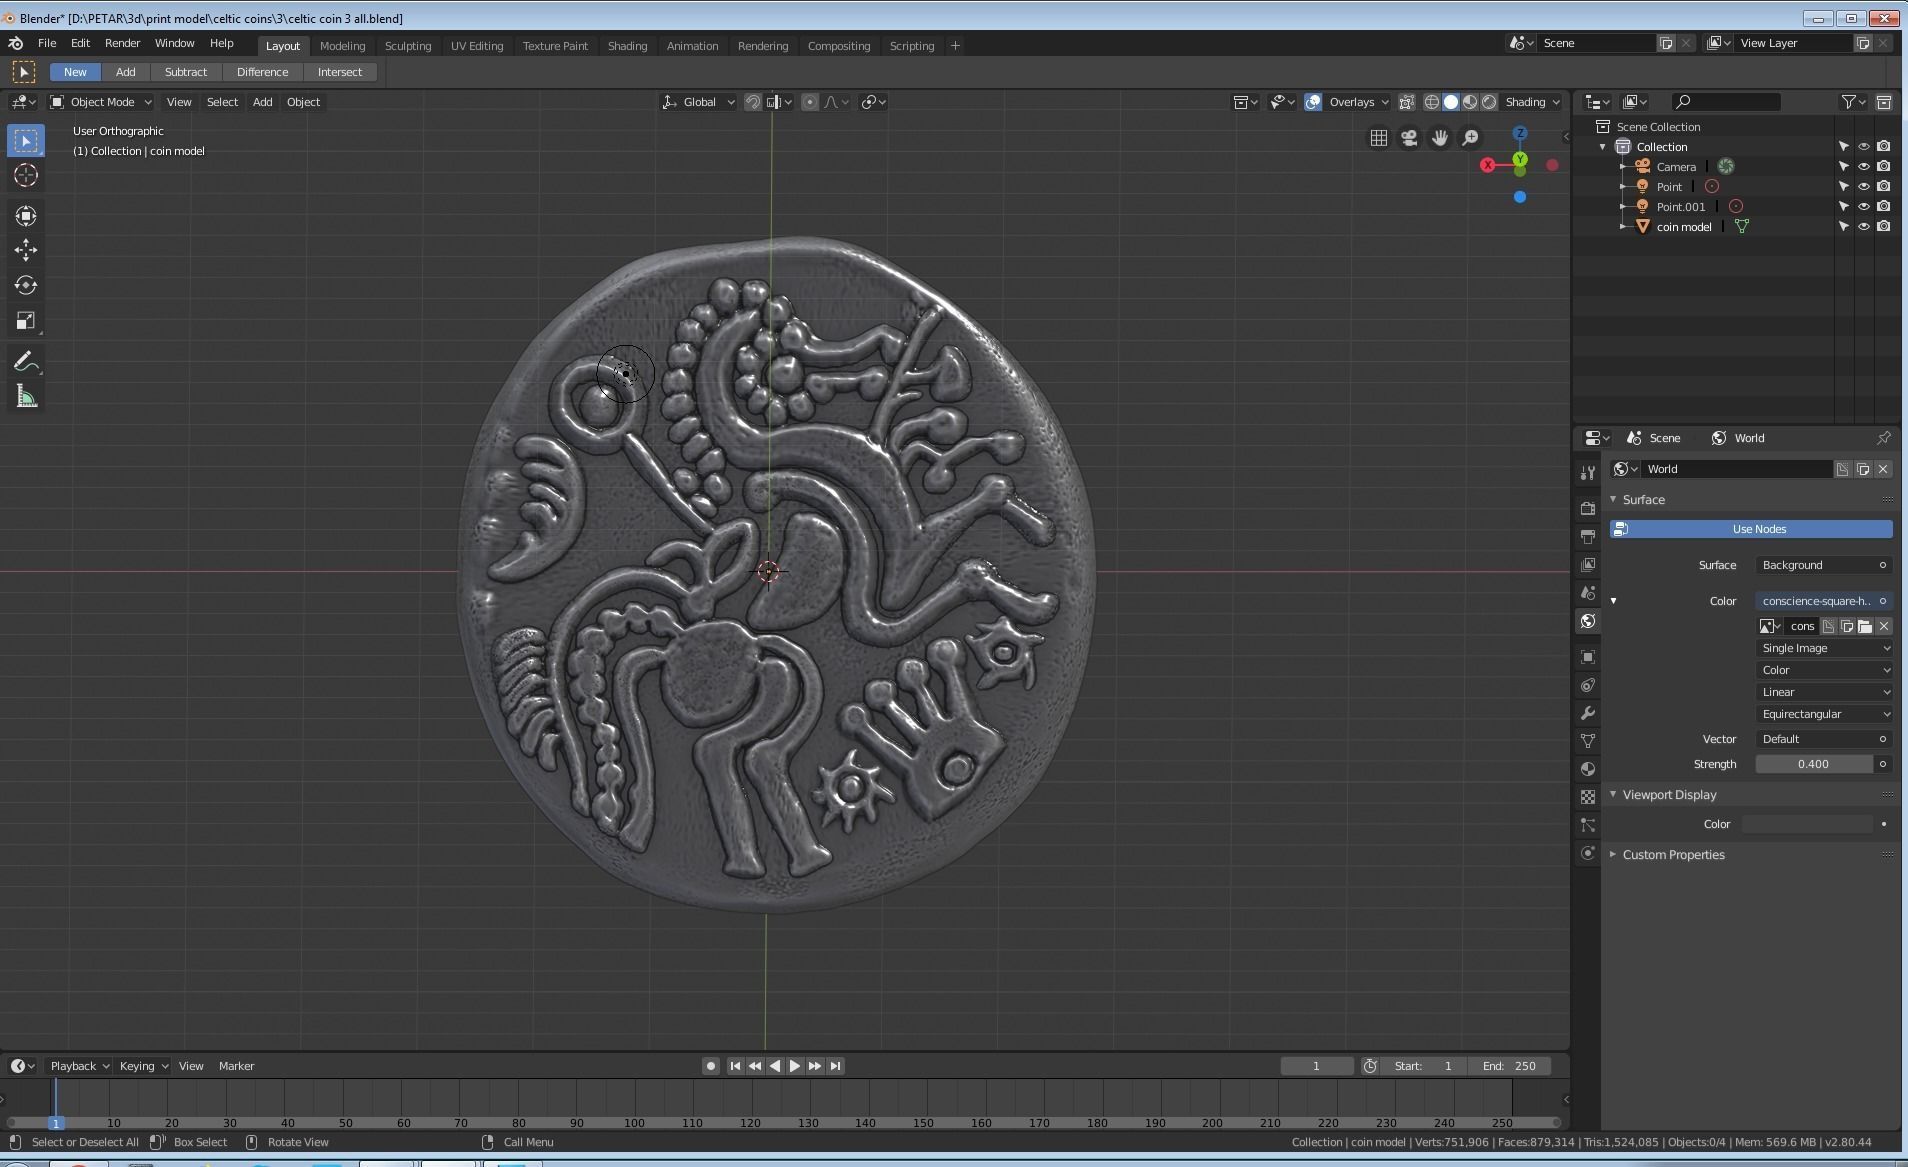Switch to orthographic grid view icon
This screenshot has width=1908, height=1167.
pyautogui.click(x=1379, y=138)
